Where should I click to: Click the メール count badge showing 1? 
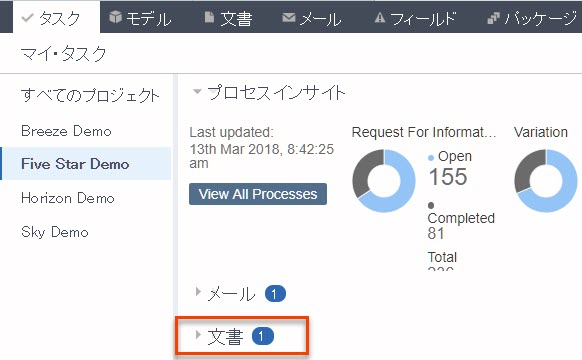coord(275,294)
